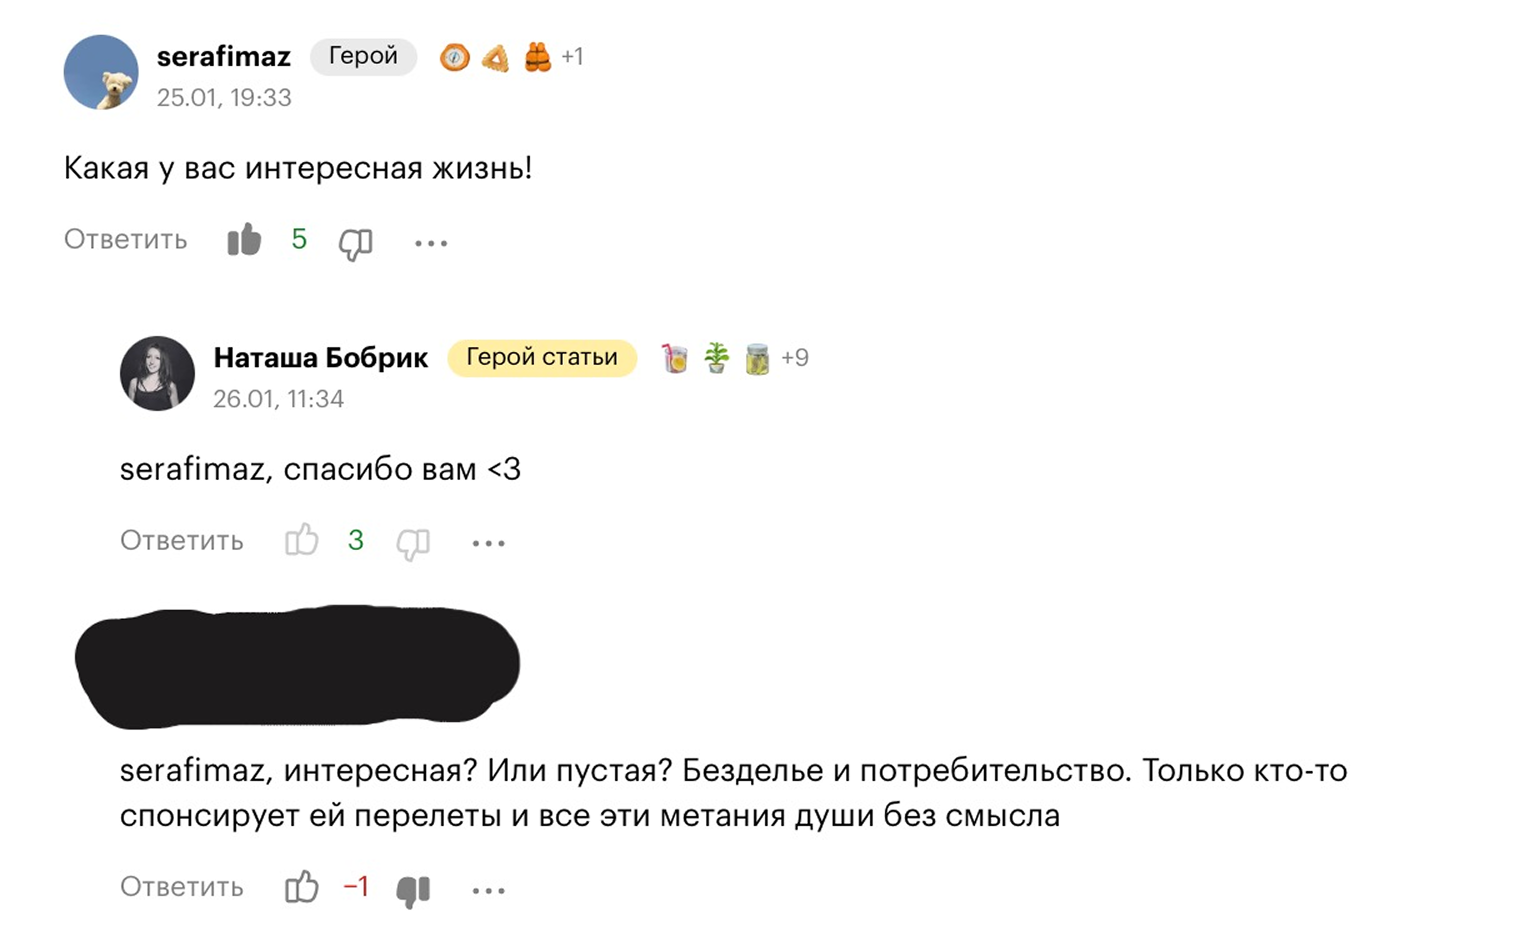Click the potted plant badge of Наташа Бобрик
1520x952 pixels.
pyautogui.click(x=716, y=358)
